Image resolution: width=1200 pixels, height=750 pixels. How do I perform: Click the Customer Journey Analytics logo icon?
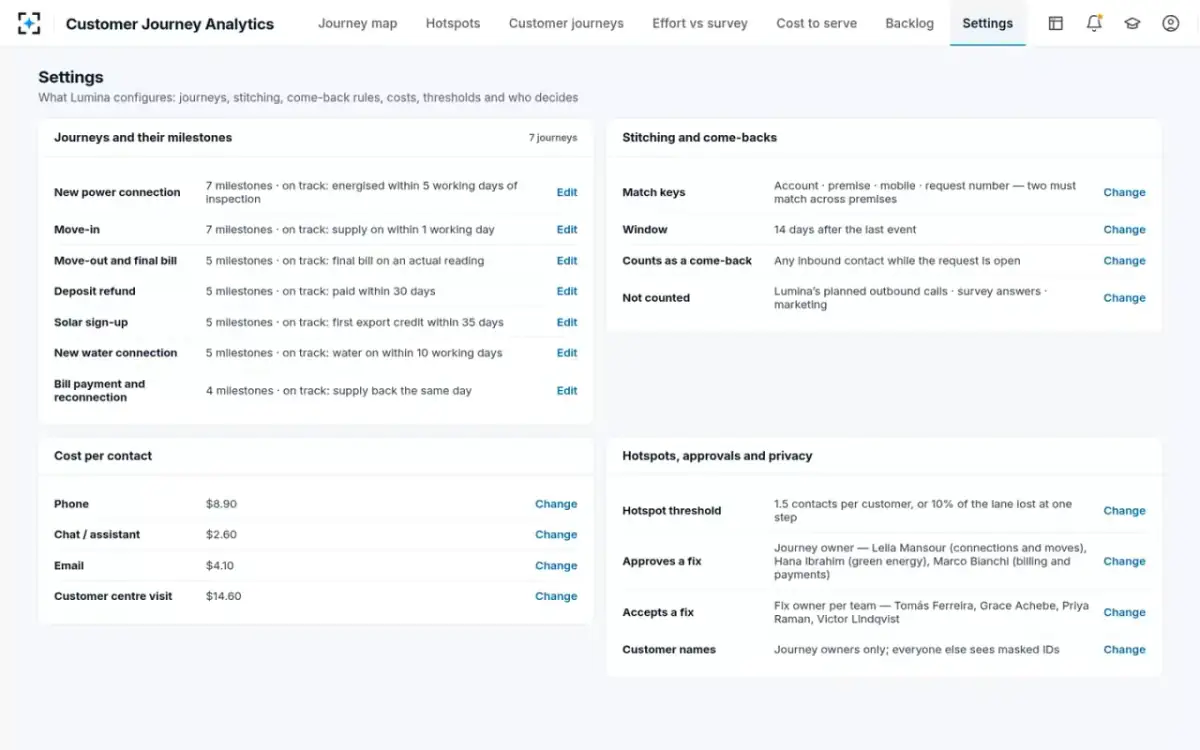pyautogui.click(x=29, y=23)
